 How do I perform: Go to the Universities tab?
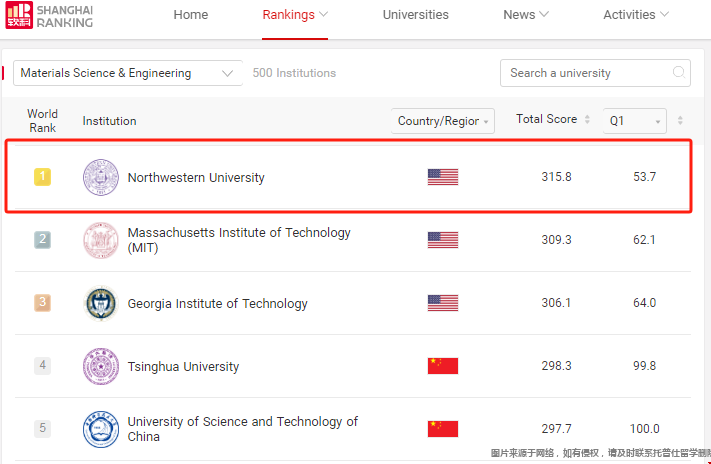pyautogui.click(x=415, y=15)
